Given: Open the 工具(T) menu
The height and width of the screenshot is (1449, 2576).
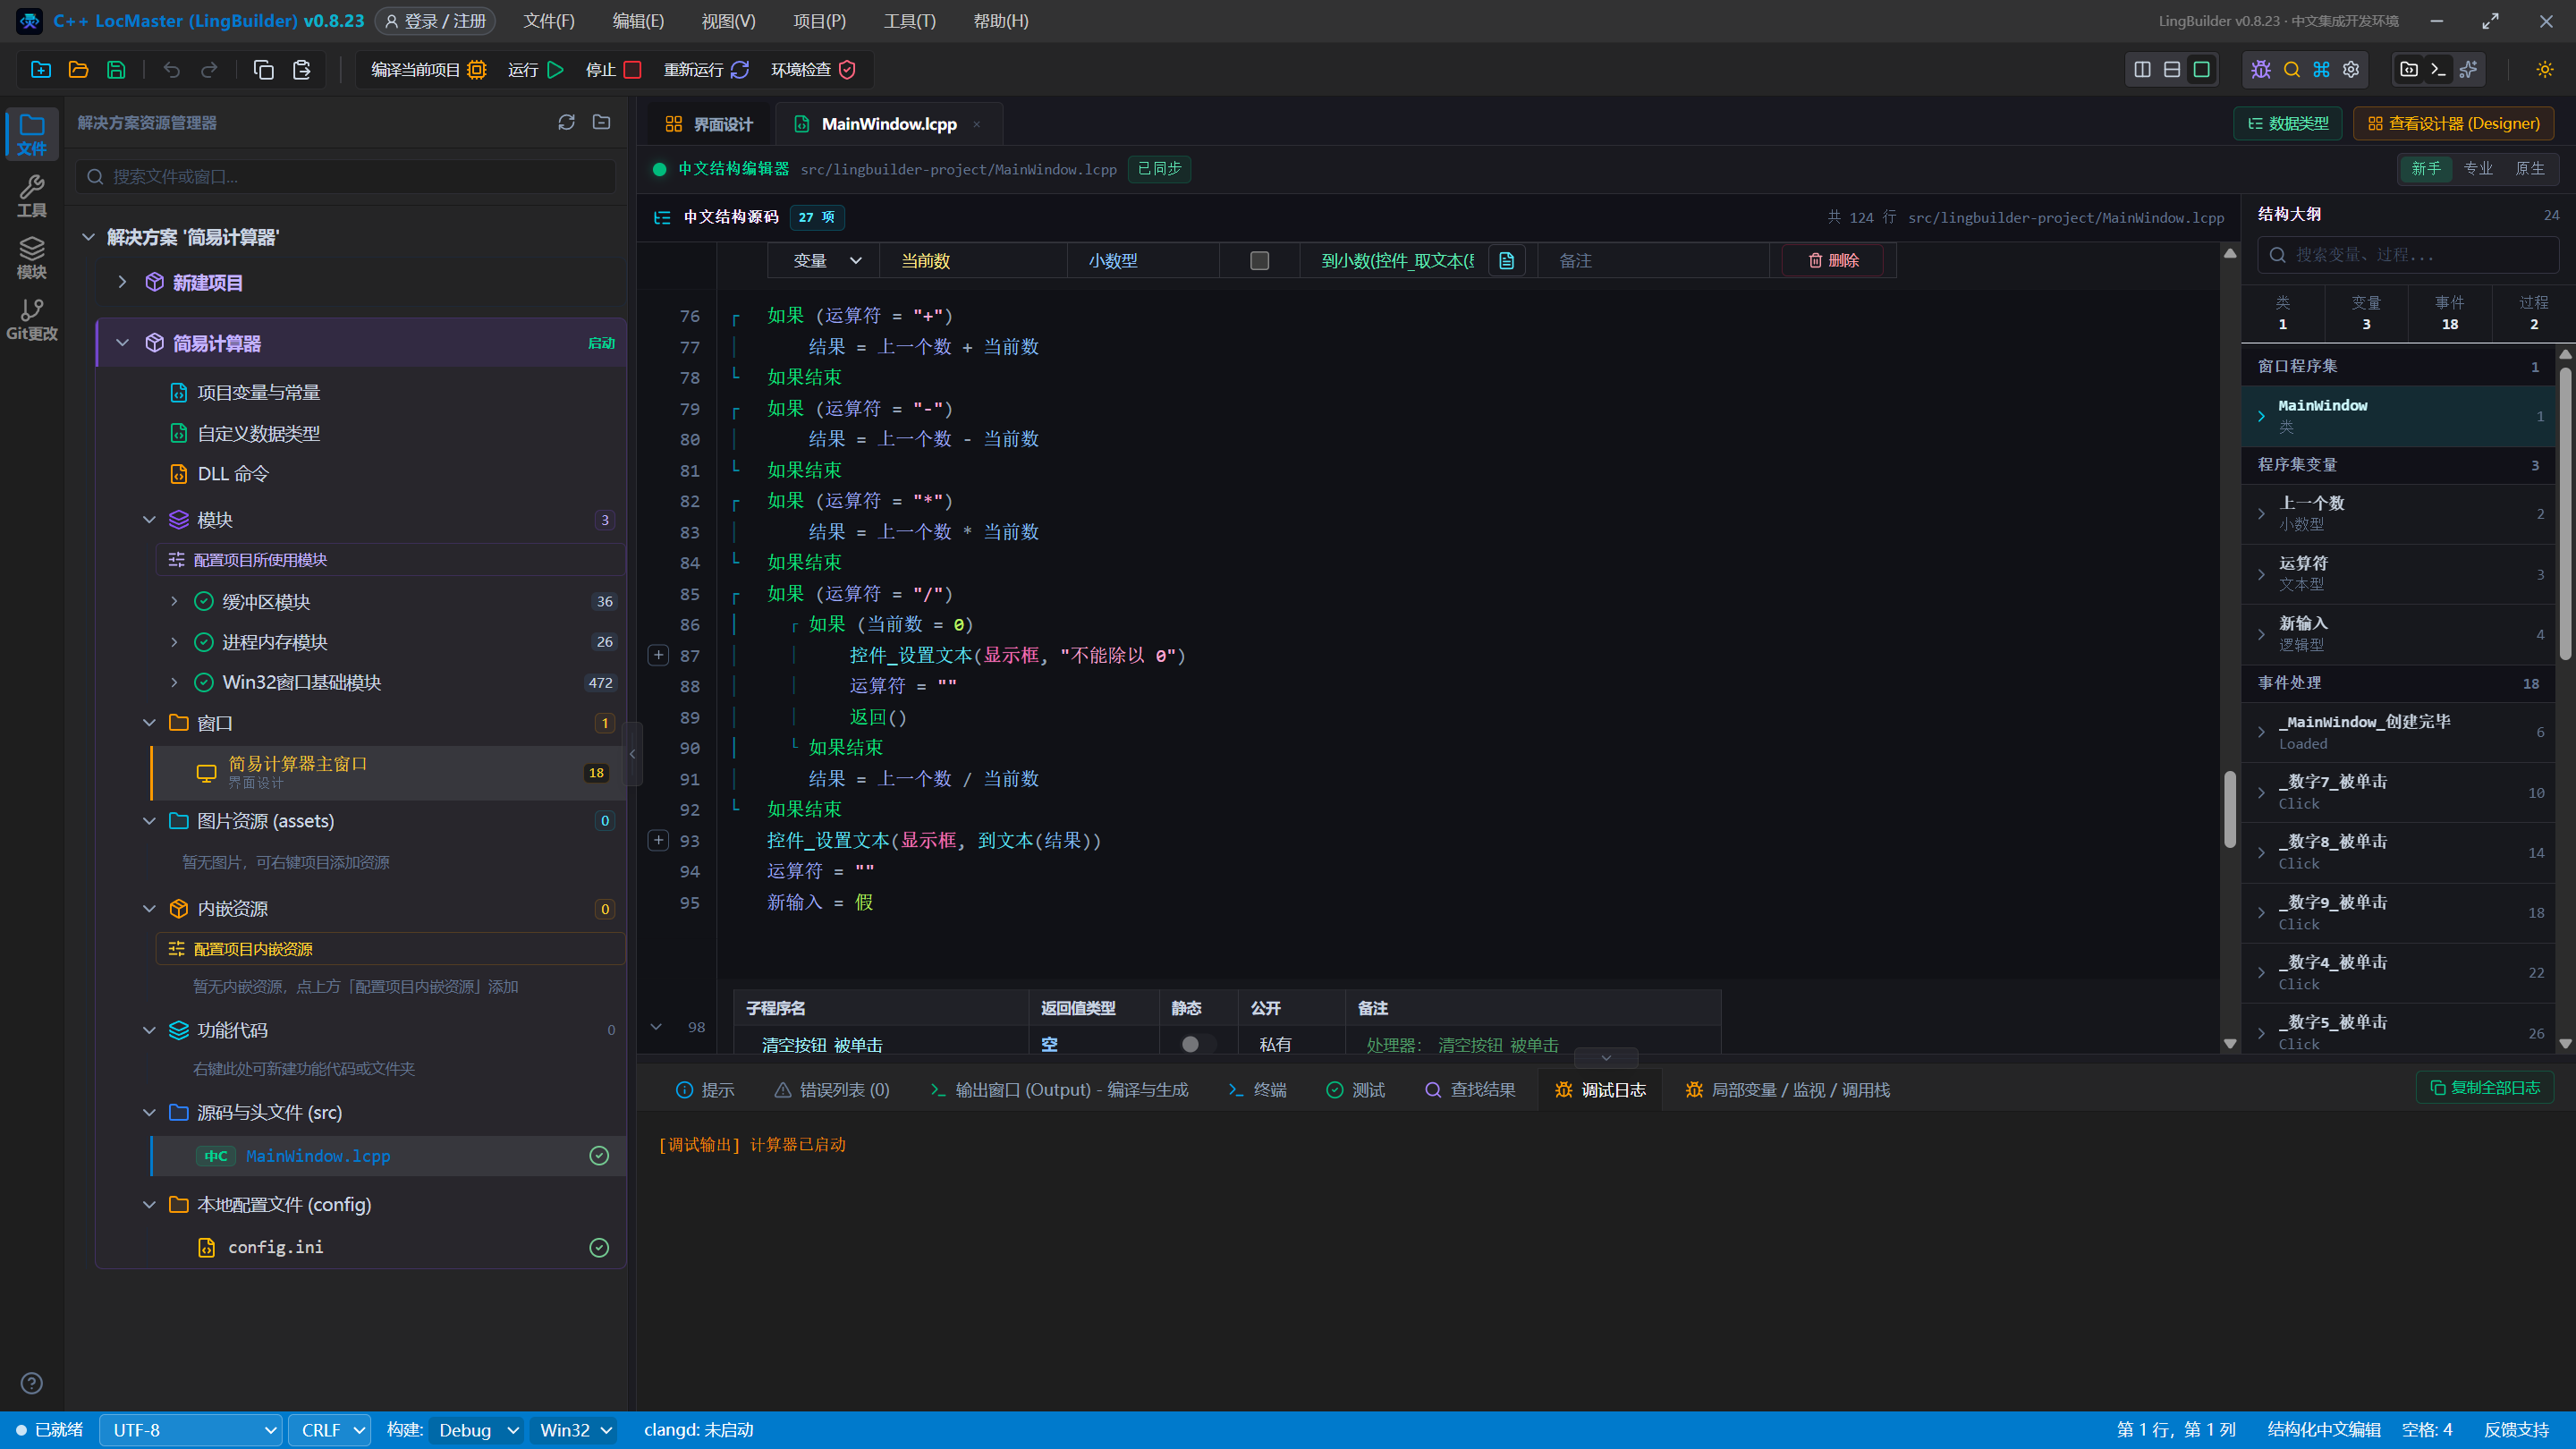Looking at the screenshot, I should click(x=909, y=21).
